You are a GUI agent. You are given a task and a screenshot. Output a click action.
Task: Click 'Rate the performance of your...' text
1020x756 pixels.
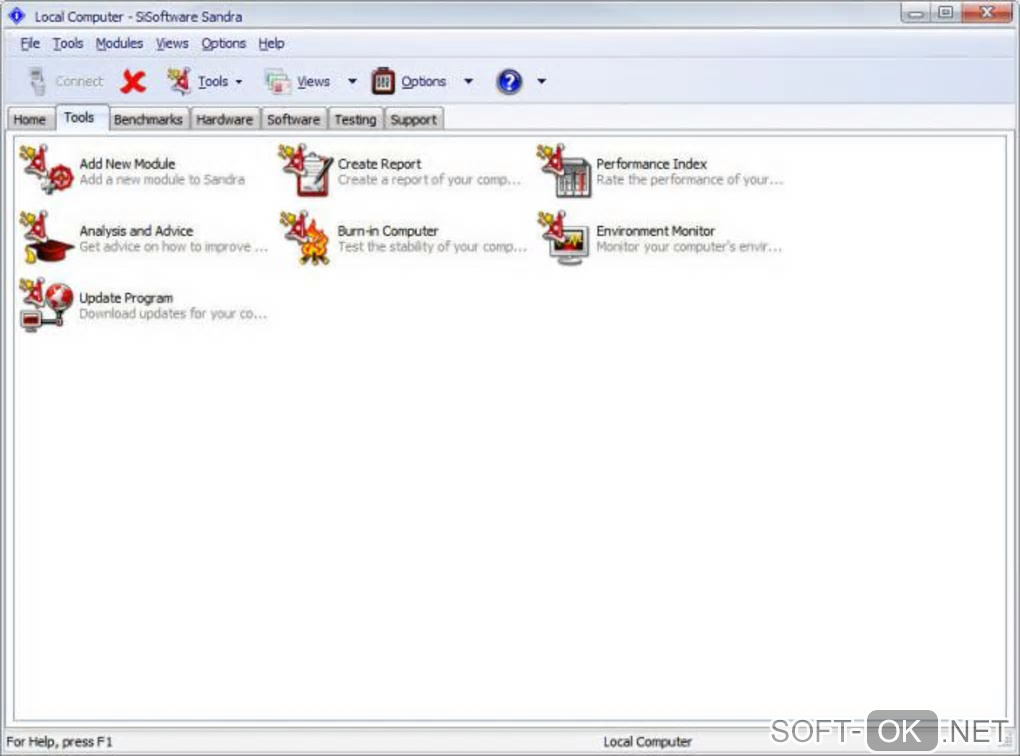click(690, 180)
